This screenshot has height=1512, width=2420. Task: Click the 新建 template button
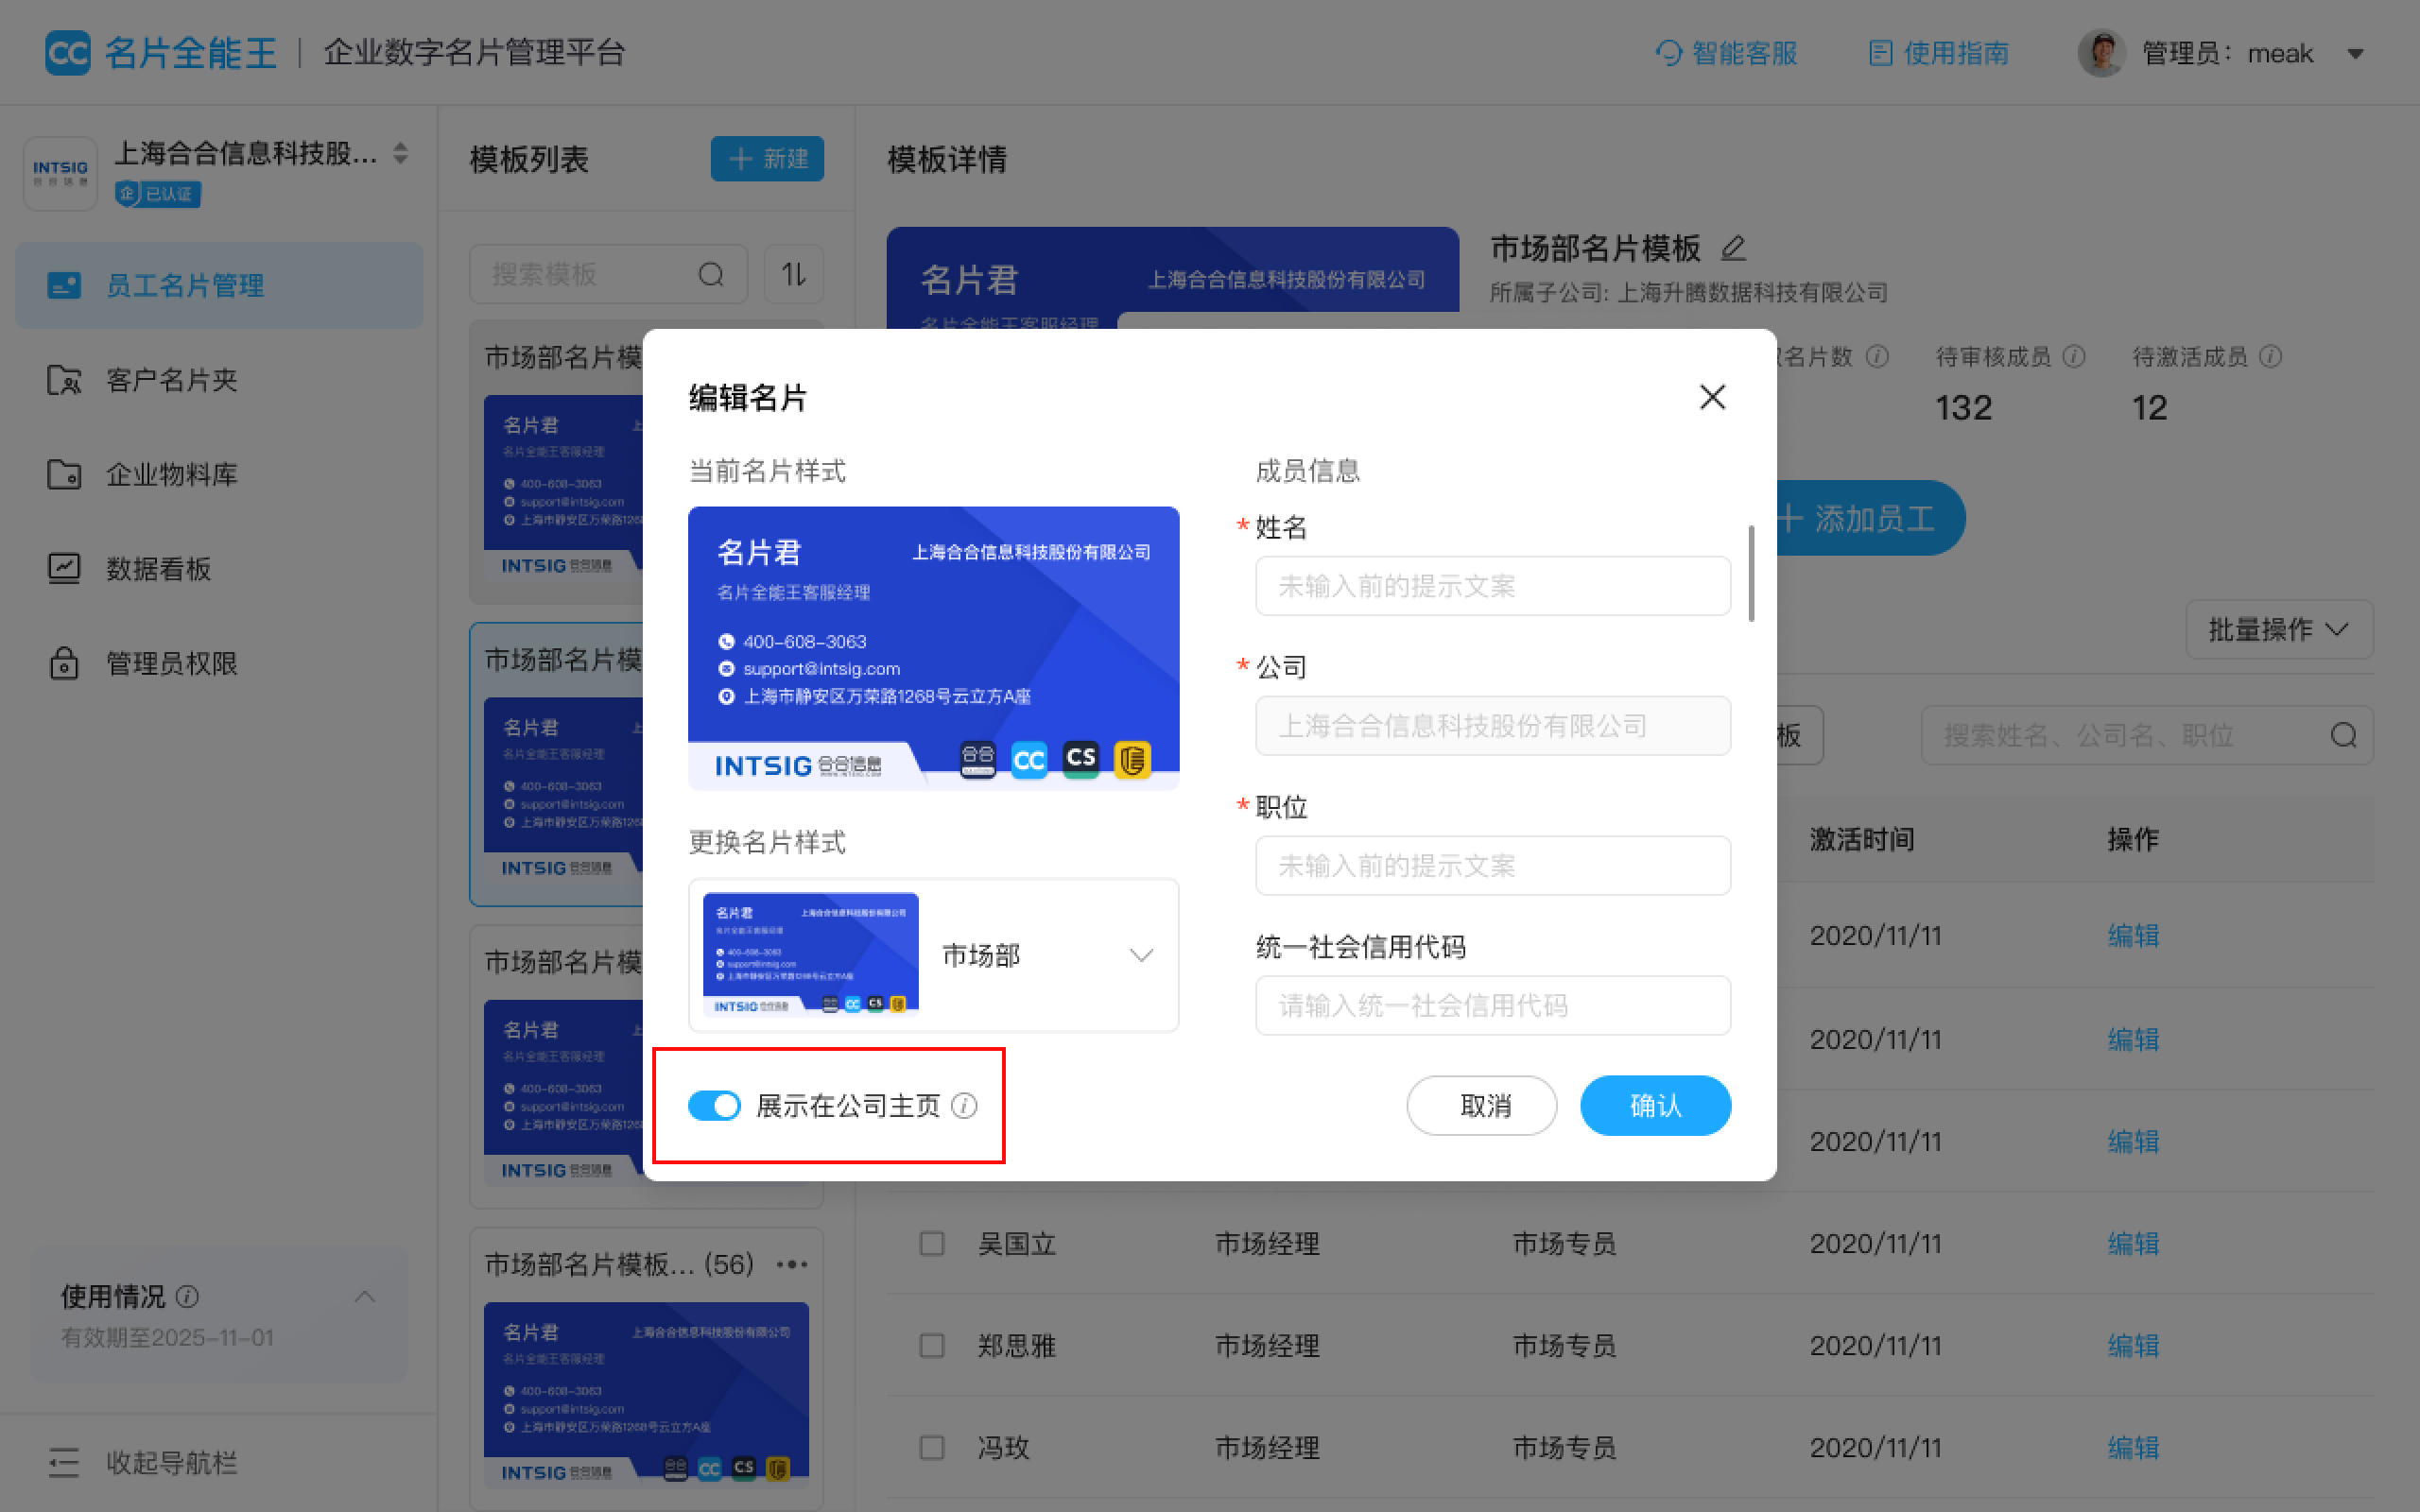[767, 159]
